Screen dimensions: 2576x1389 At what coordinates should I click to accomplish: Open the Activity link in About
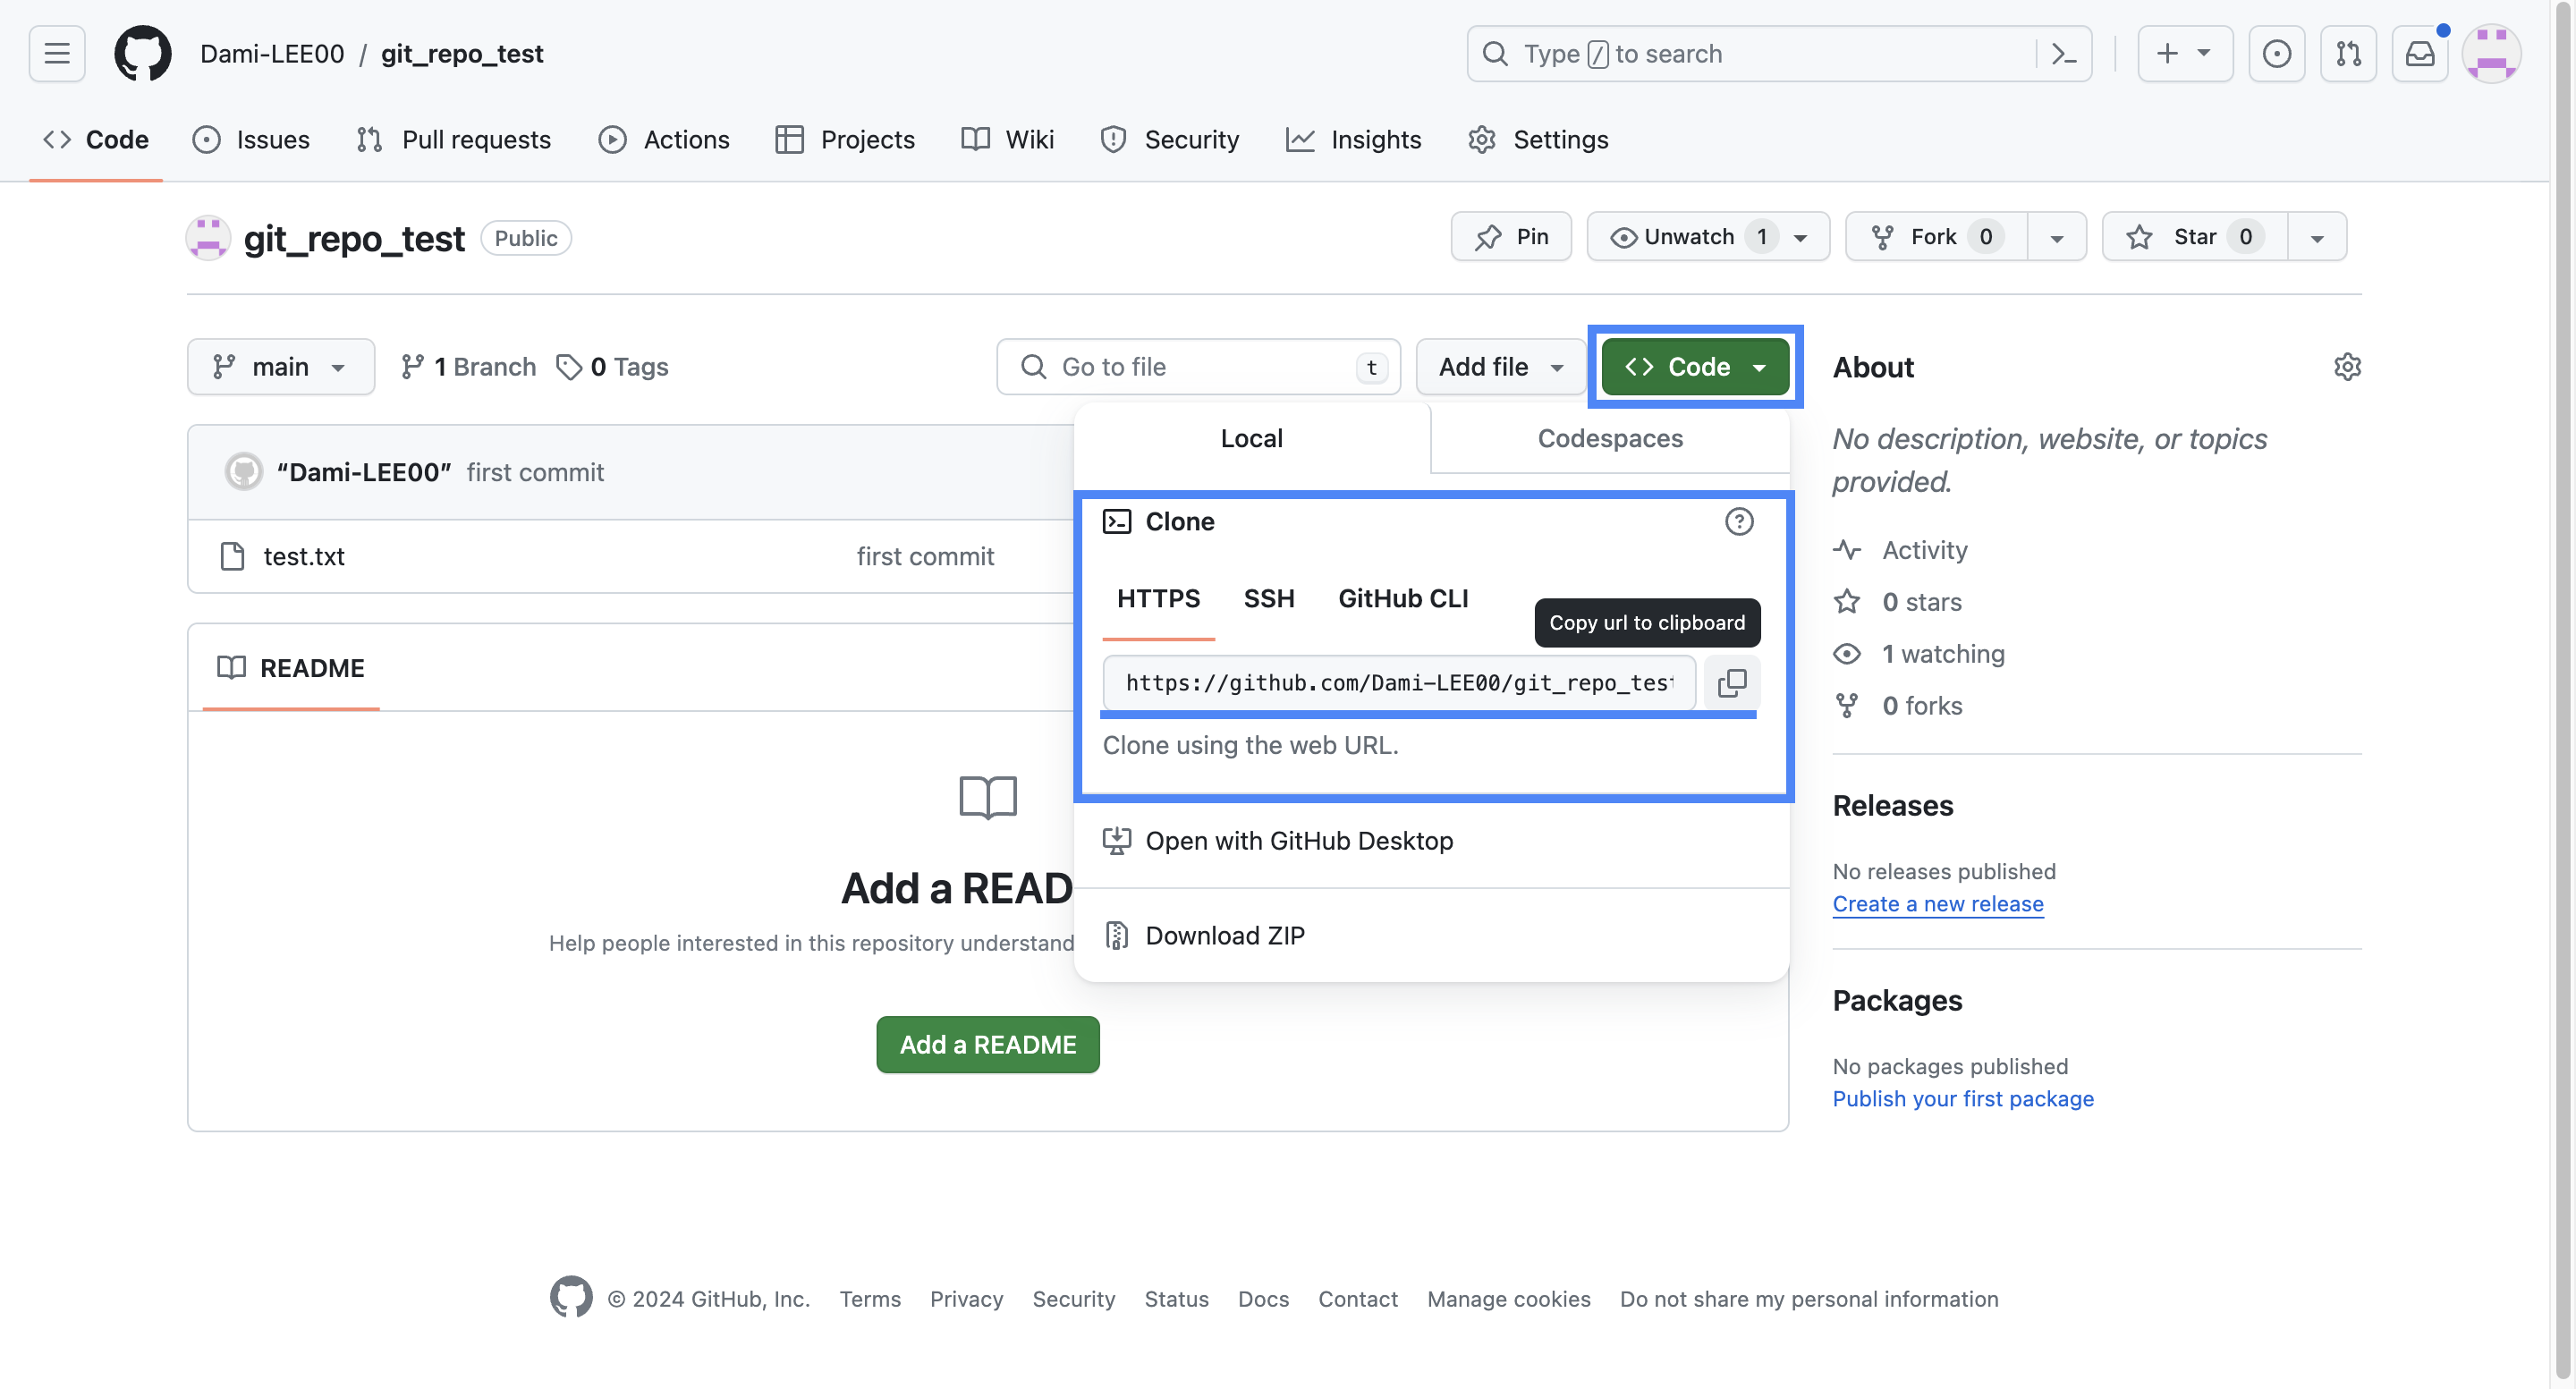(1925, 550)
